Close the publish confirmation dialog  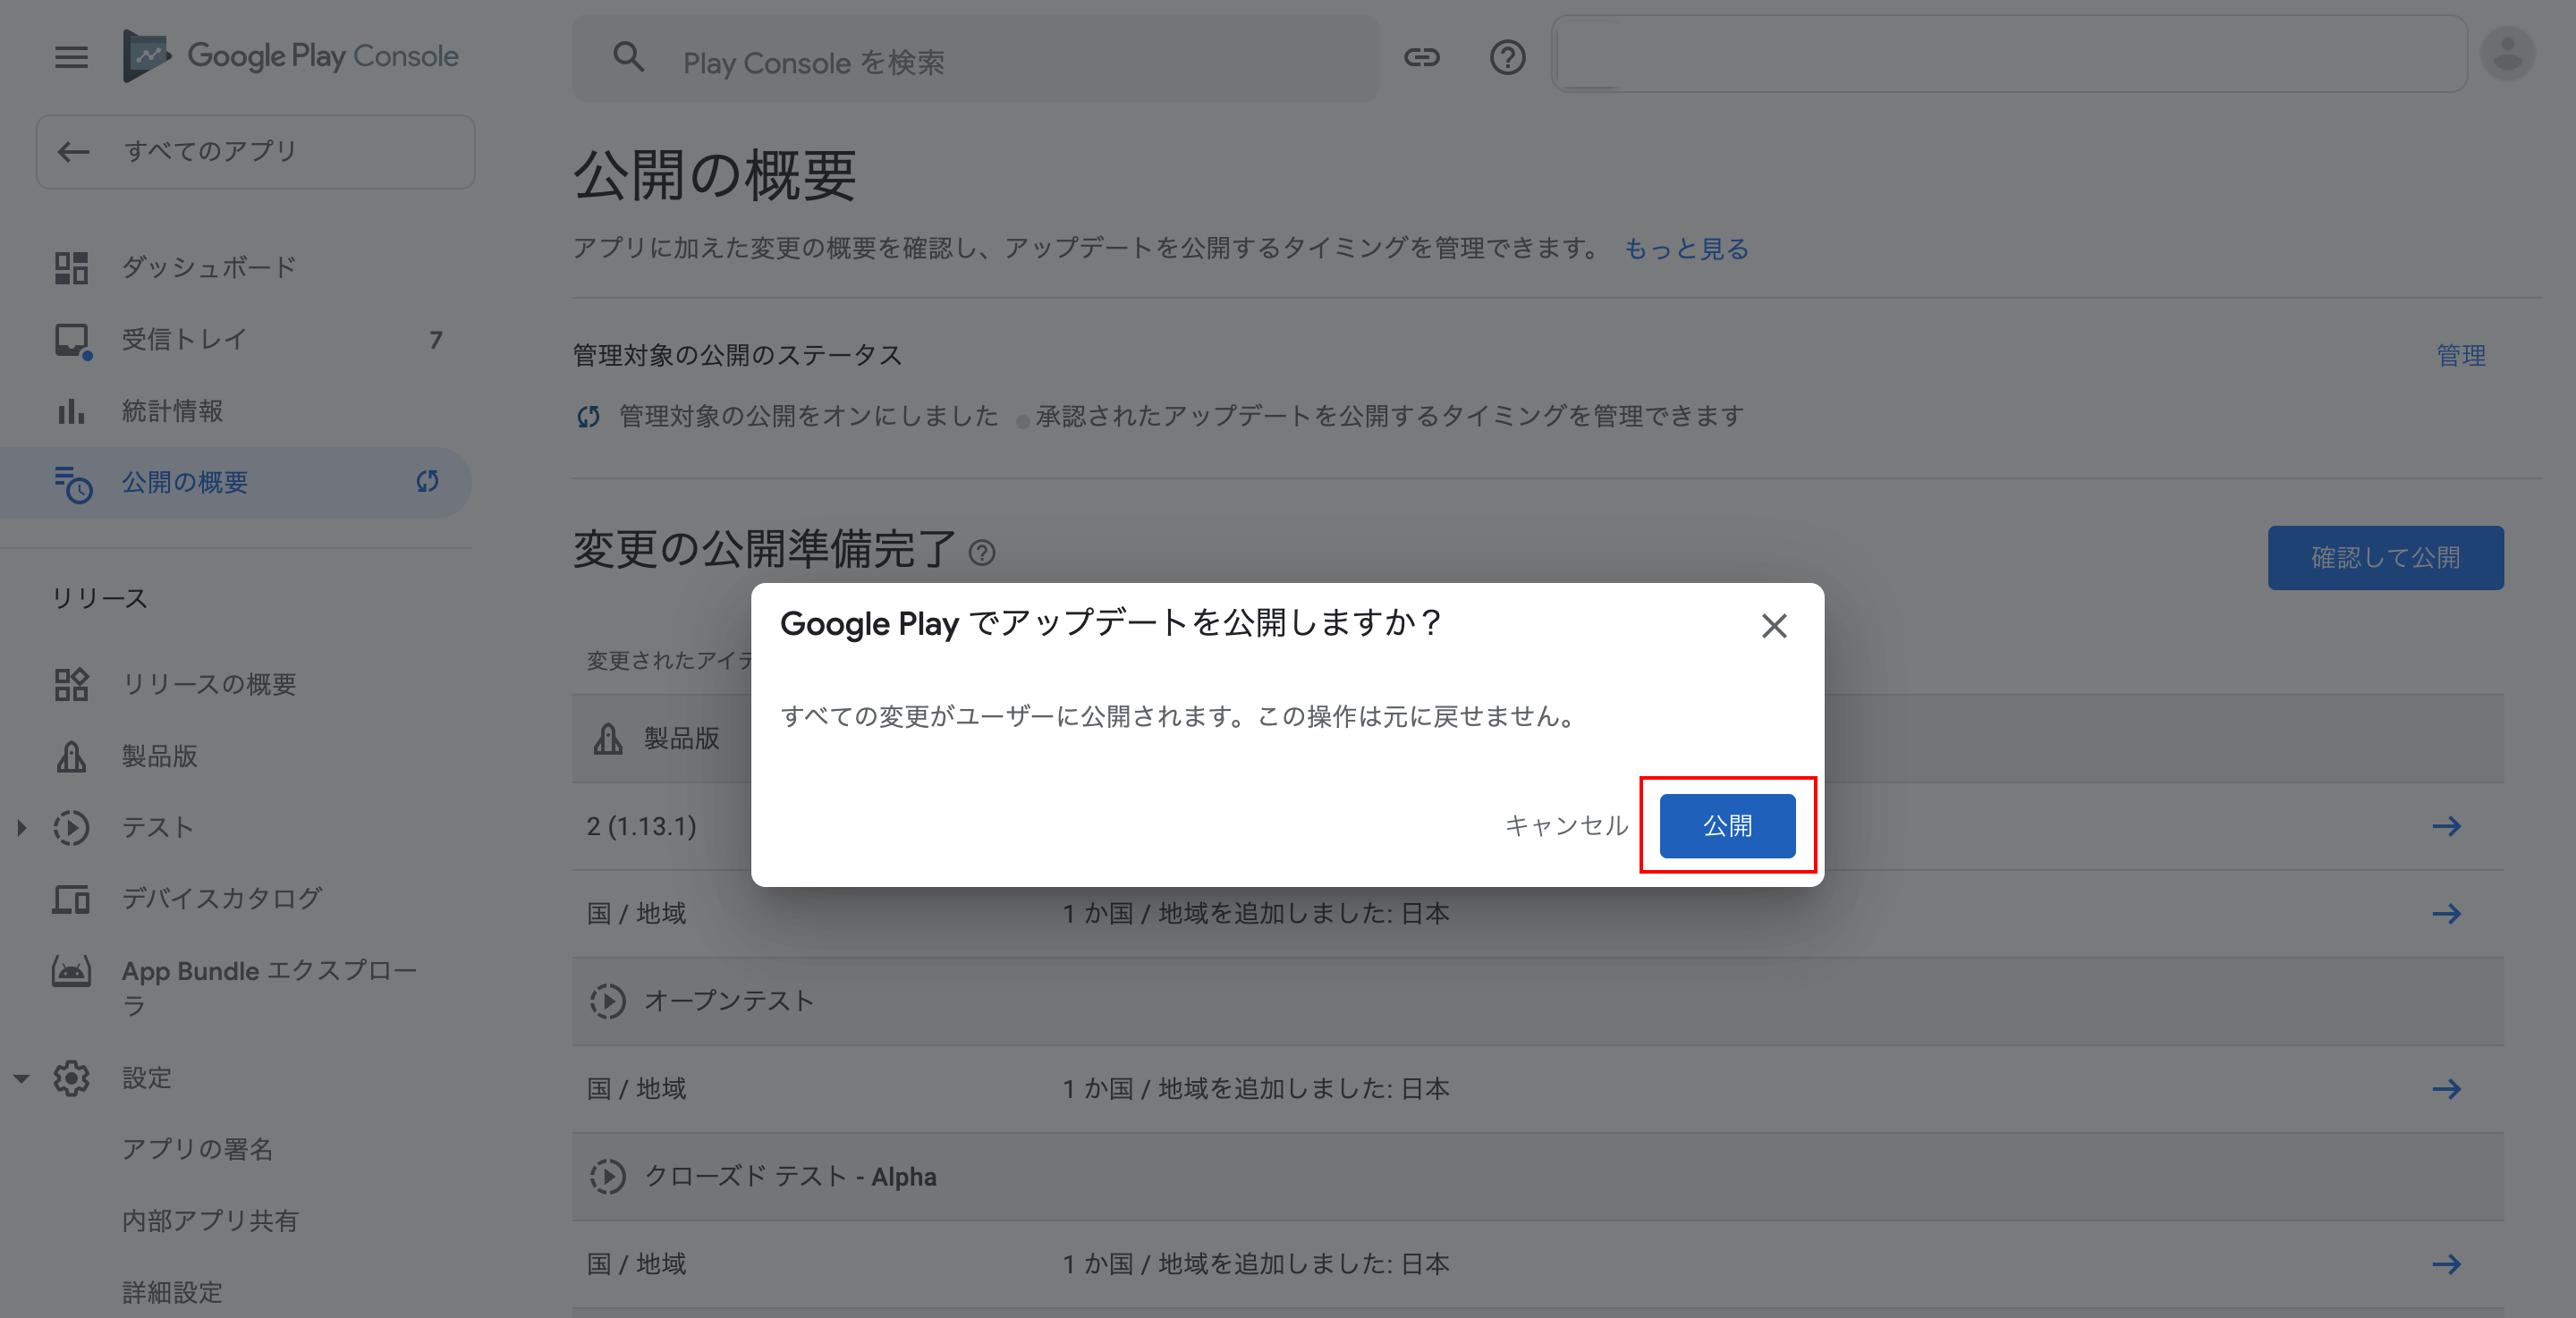point(1774,626)
